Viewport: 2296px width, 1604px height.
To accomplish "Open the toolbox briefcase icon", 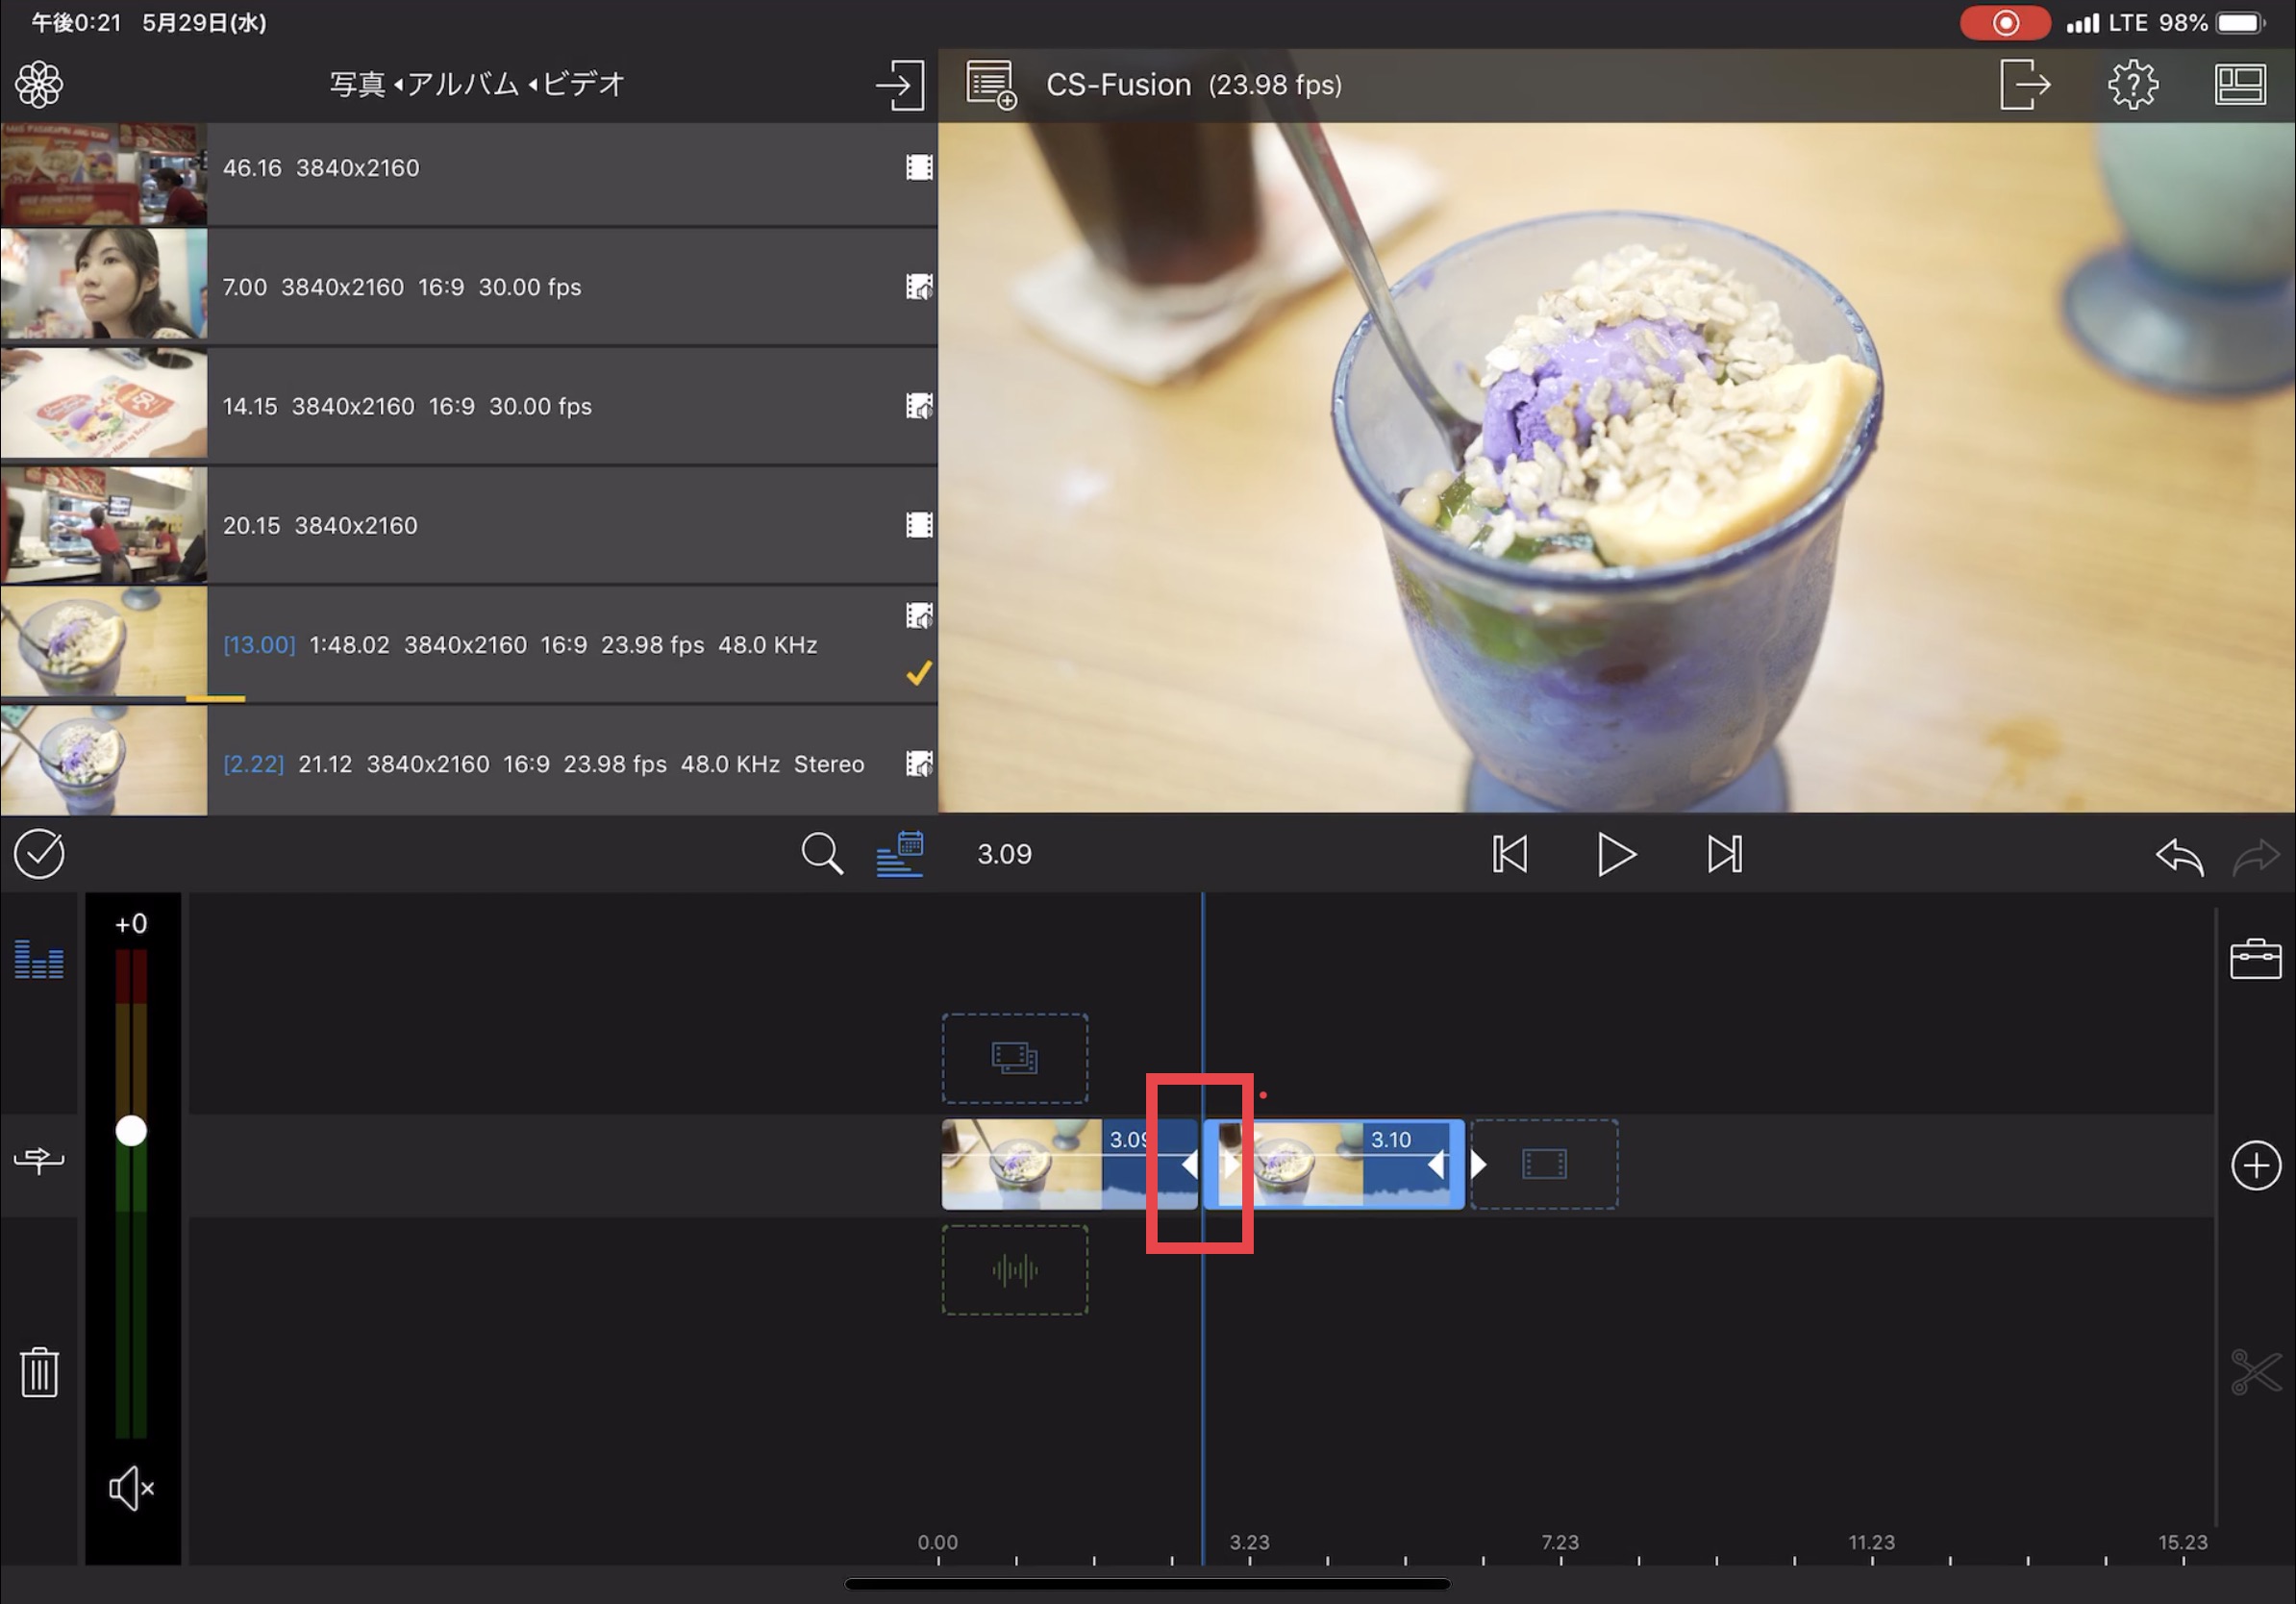I will click(x=2255, y=960).
